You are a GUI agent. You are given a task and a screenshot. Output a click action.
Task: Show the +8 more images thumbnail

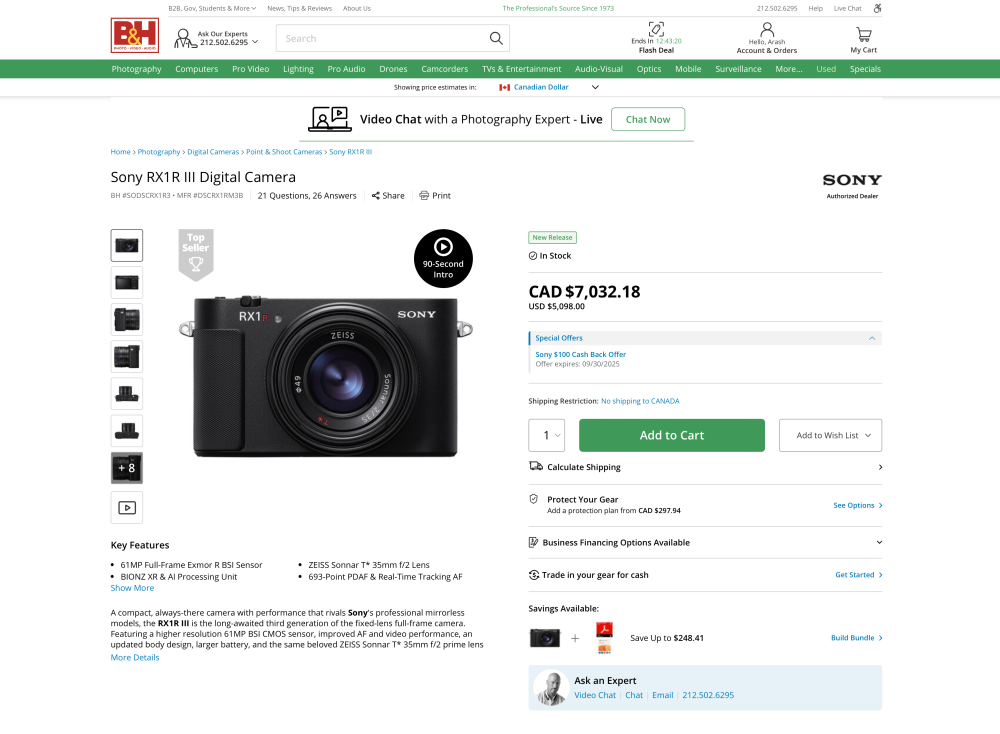point(127,468)
